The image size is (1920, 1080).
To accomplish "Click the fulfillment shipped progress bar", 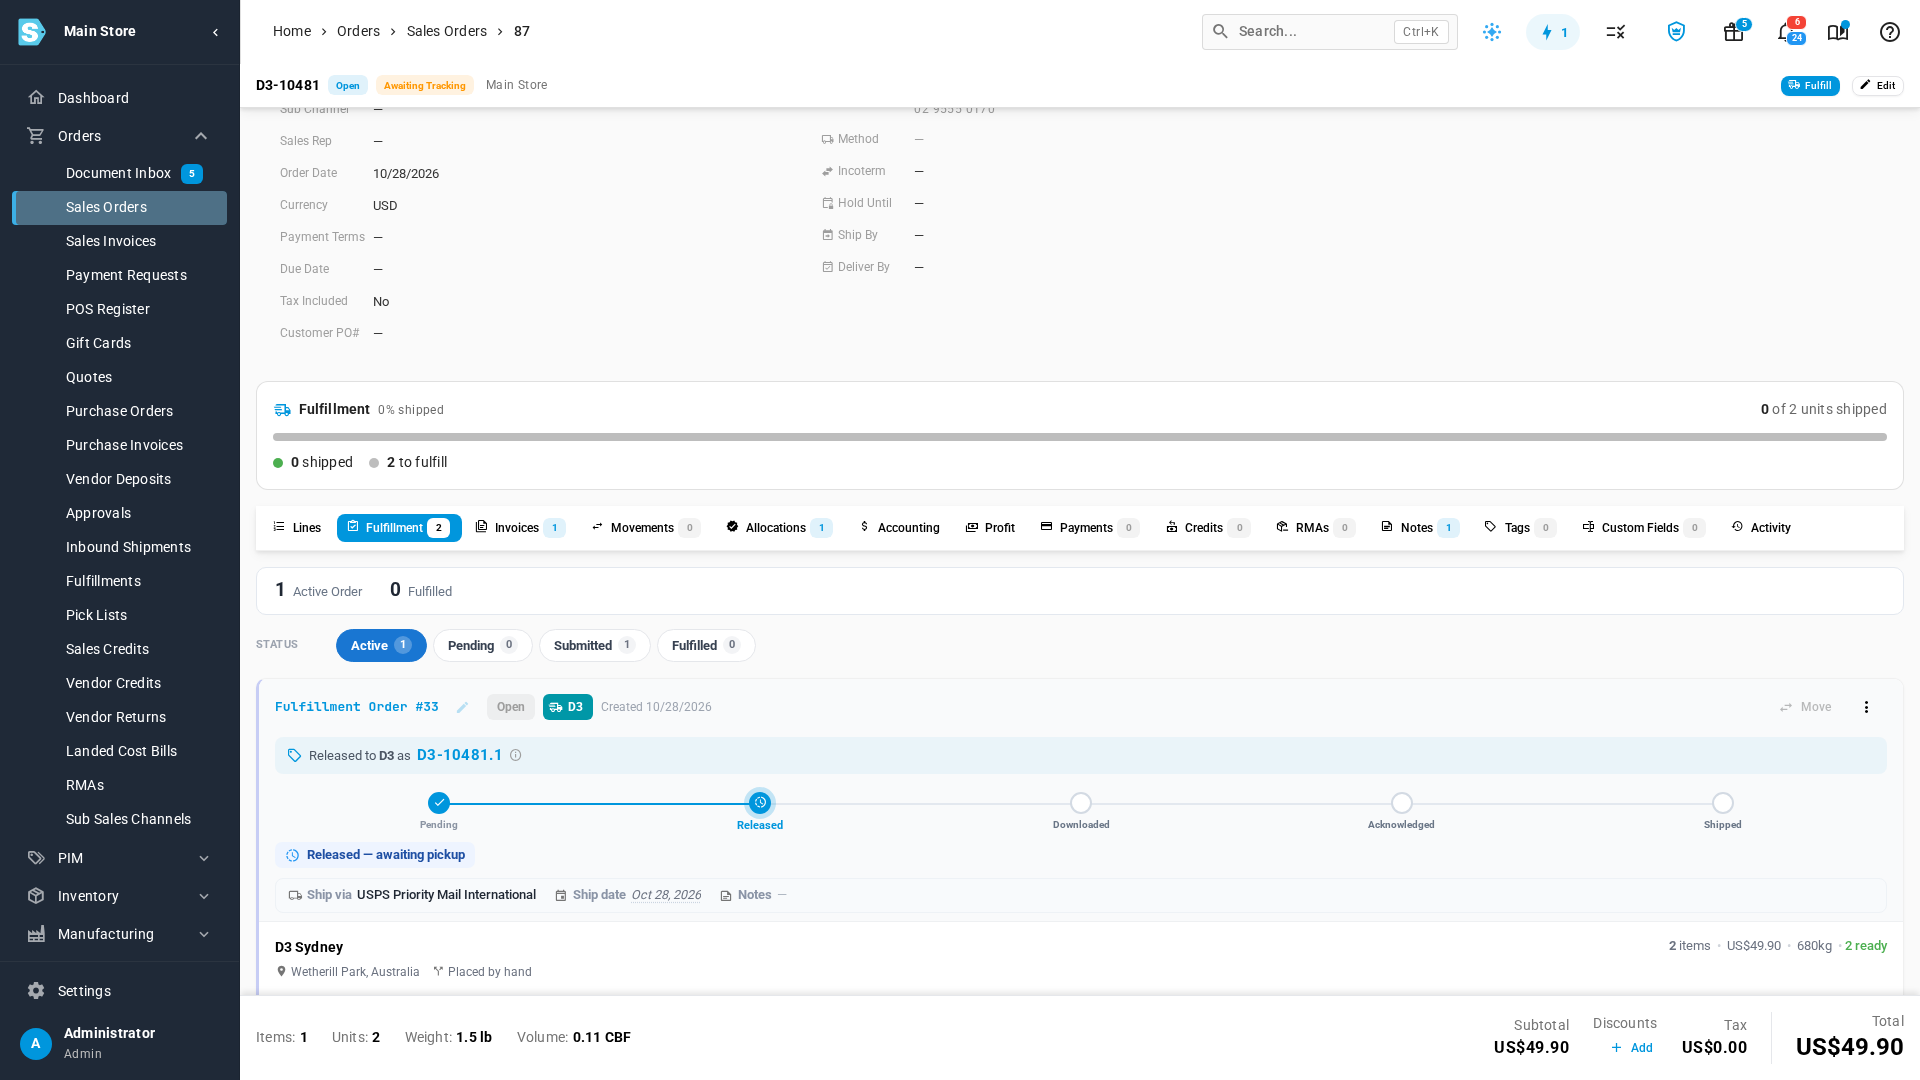I will 1080,437.
